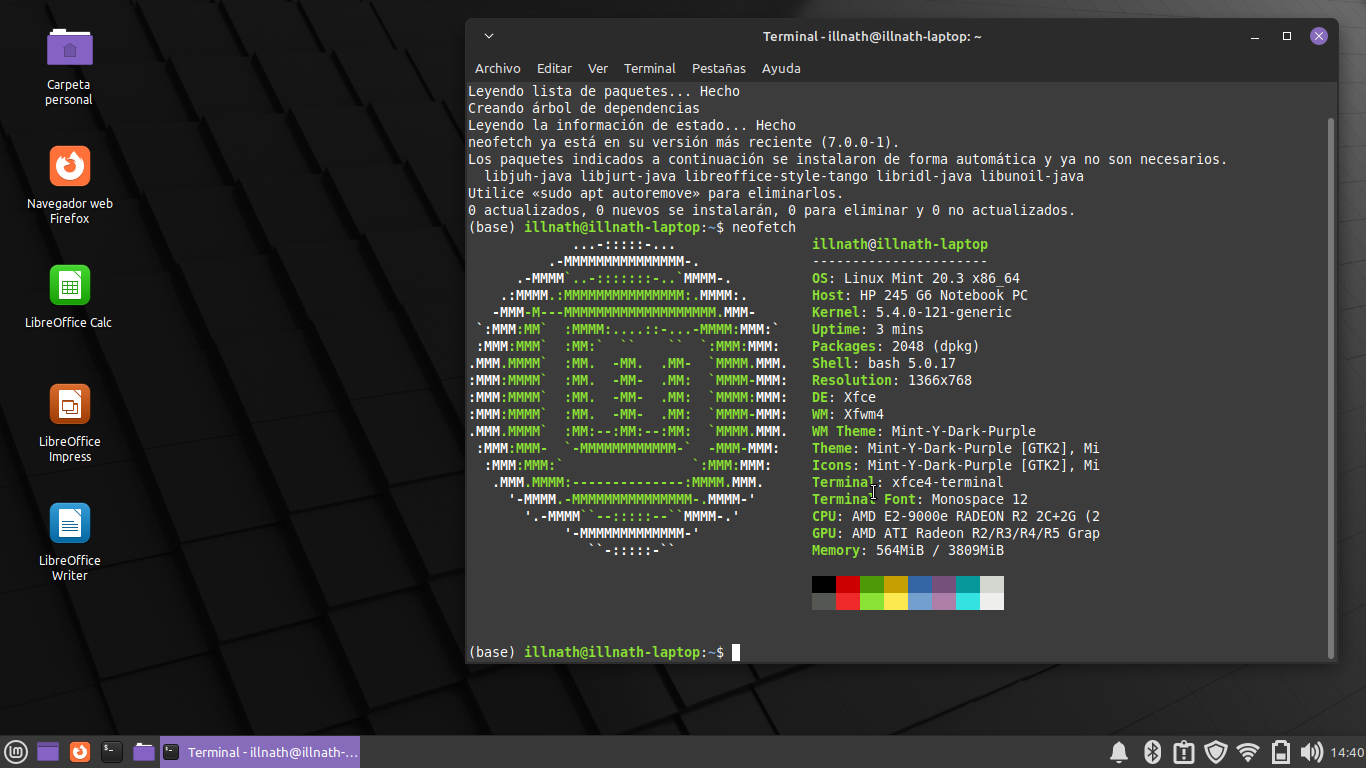Open the Wi-Fi network tray icon

click(x=1247, y=752)
